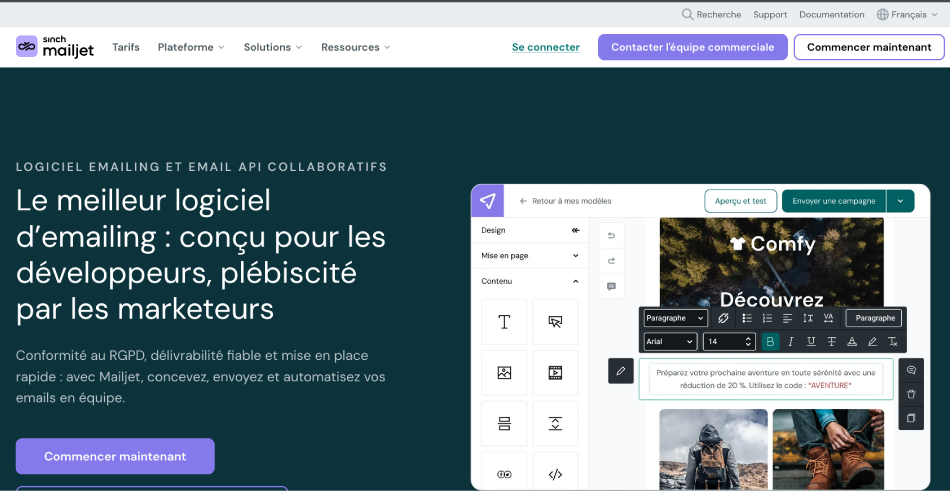Click the Text content block icon
The image size is (950, 491).
coord(504,322)
